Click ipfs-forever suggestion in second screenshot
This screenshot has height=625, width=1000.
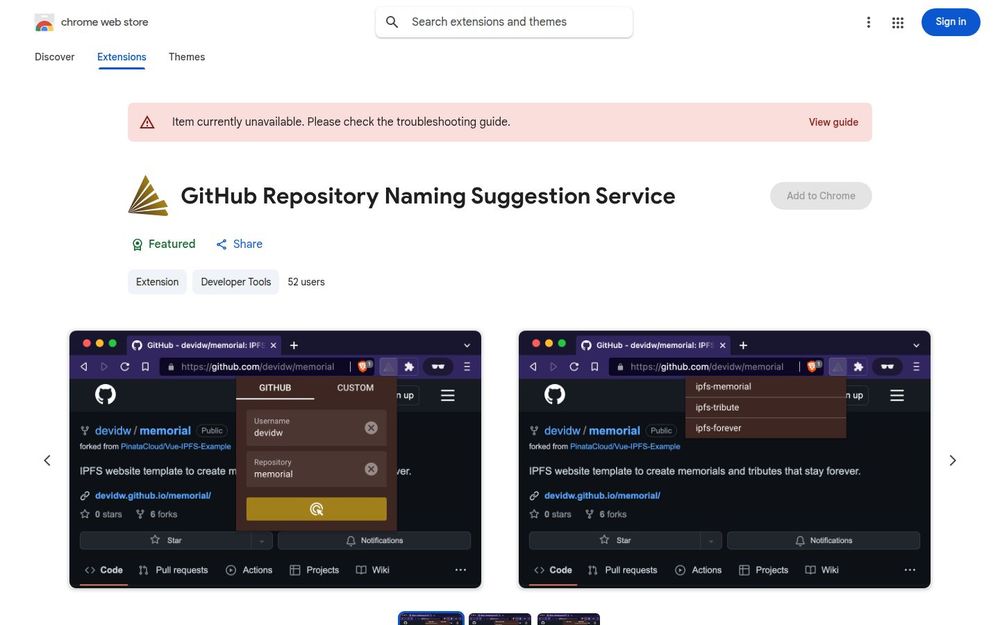tap(765, 428)
